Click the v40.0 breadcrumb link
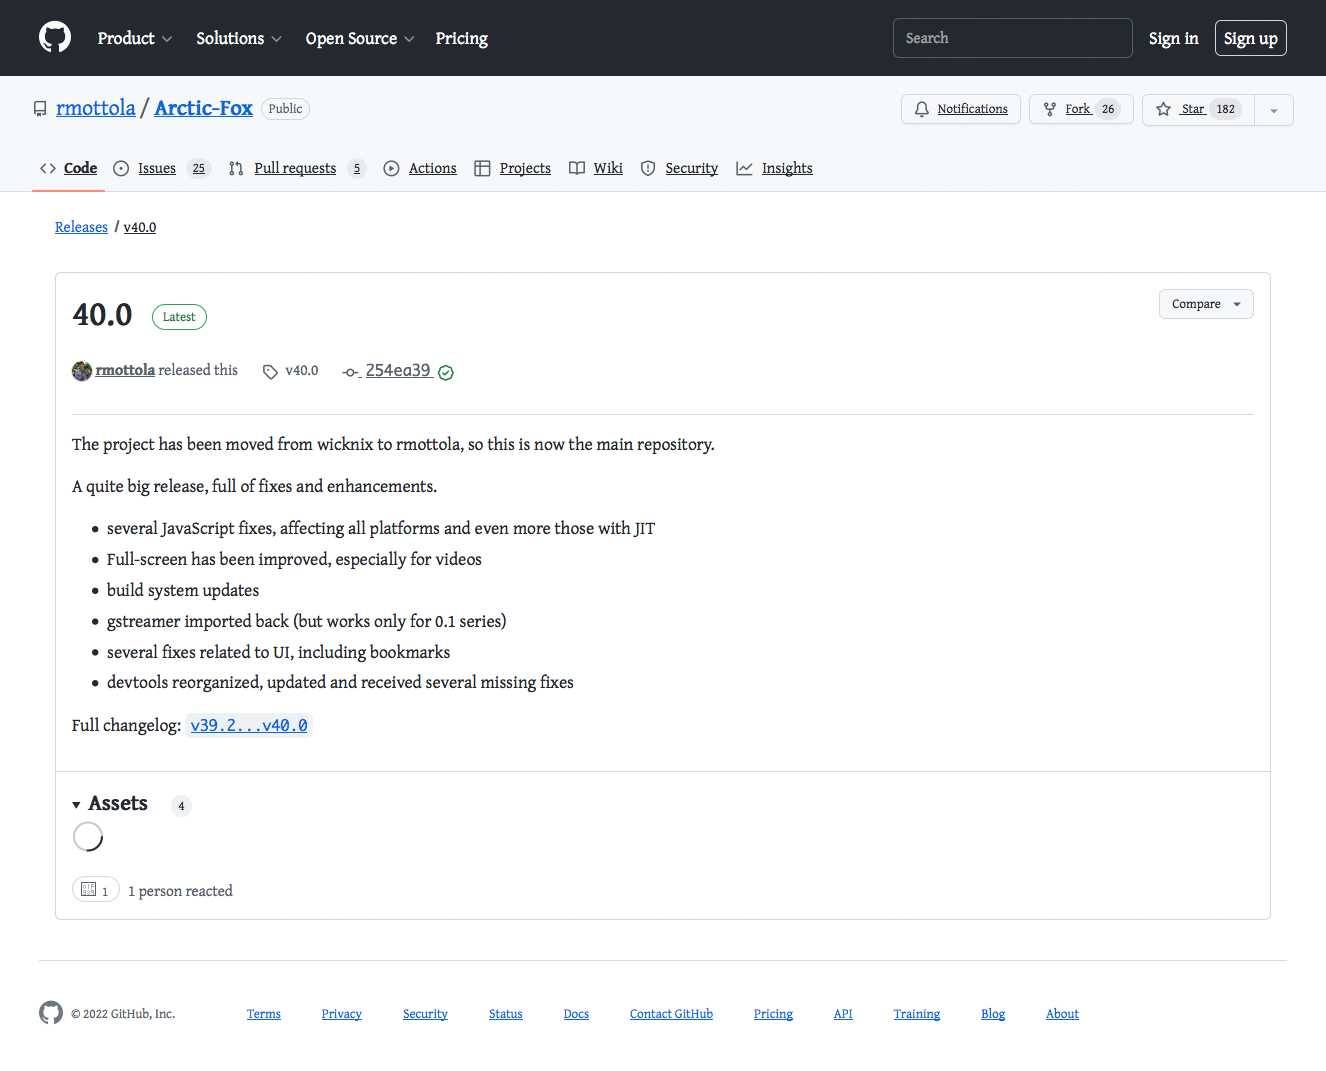The width and height of the screenshot is (1326, 1071). click(x=140, y=227)
